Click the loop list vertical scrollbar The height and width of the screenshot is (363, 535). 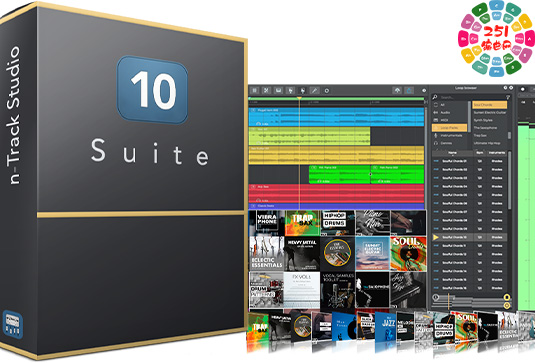pos(509,181)
